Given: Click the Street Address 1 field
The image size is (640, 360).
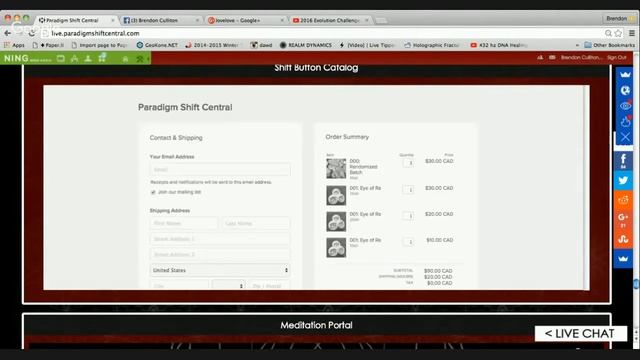Looking at the screenshot, I should tap(220, 239).
